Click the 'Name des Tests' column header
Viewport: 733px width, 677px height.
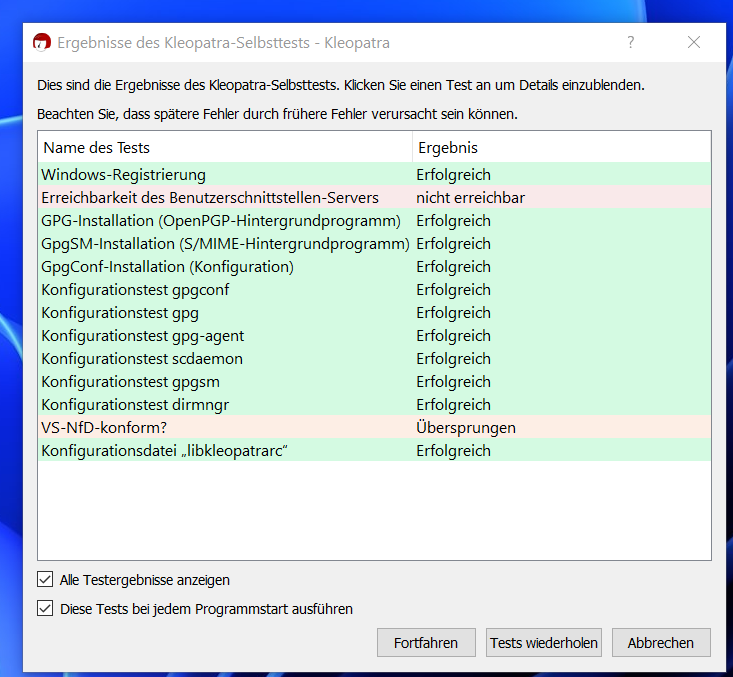pyautogui.click(x=225, y=148)
